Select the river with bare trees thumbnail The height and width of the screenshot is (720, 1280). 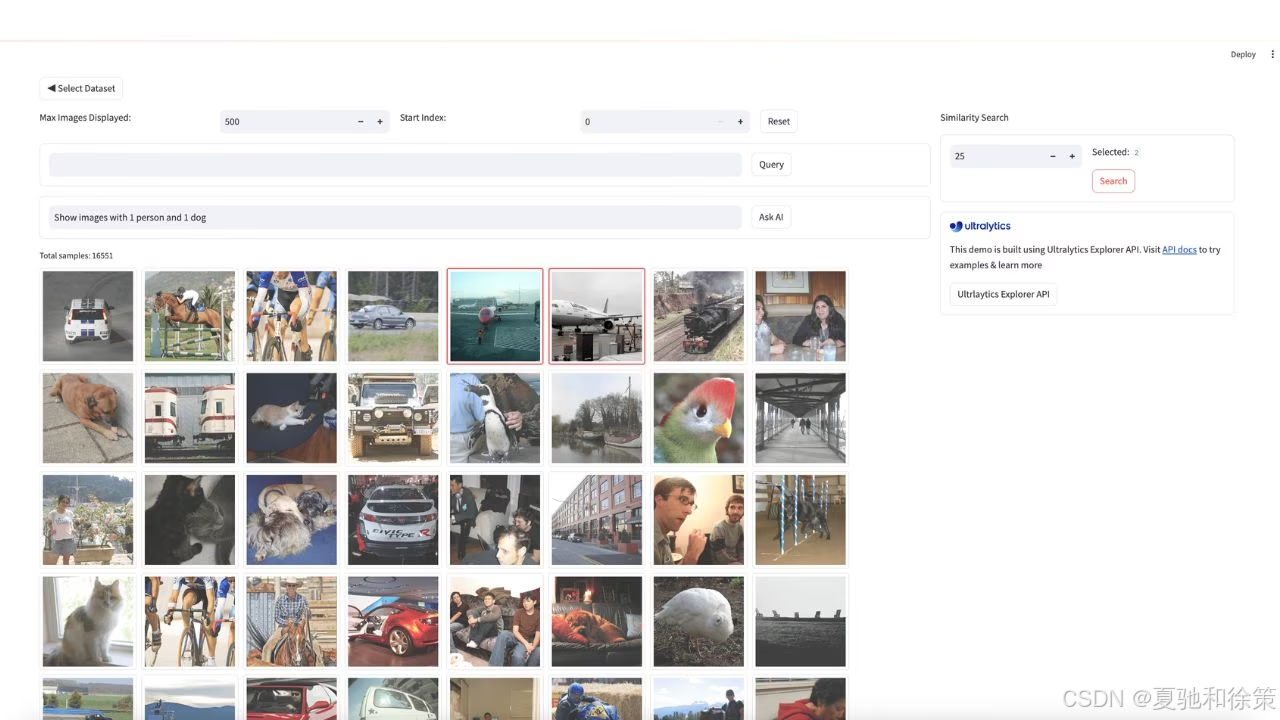pyautogui.click(x=597, y=418)
